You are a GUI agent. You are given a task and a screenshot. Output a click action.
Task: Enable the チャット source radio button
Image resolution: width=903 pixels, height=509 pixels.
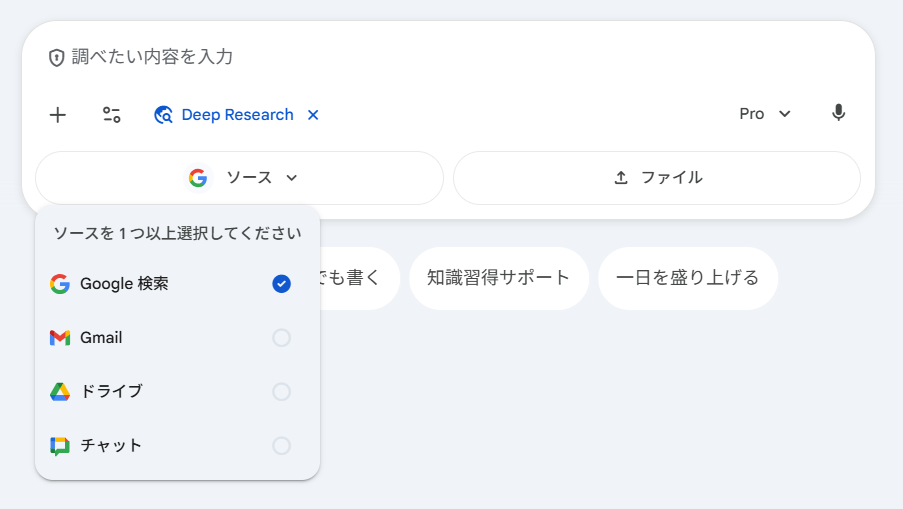point(281,446)
